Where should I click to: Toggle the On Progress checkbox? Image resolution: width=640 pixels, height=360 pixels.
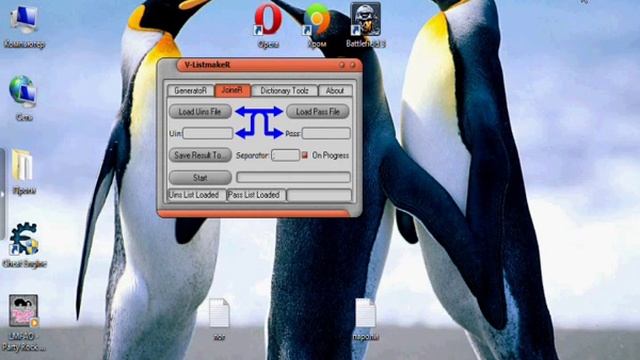(x=304, y=155)
